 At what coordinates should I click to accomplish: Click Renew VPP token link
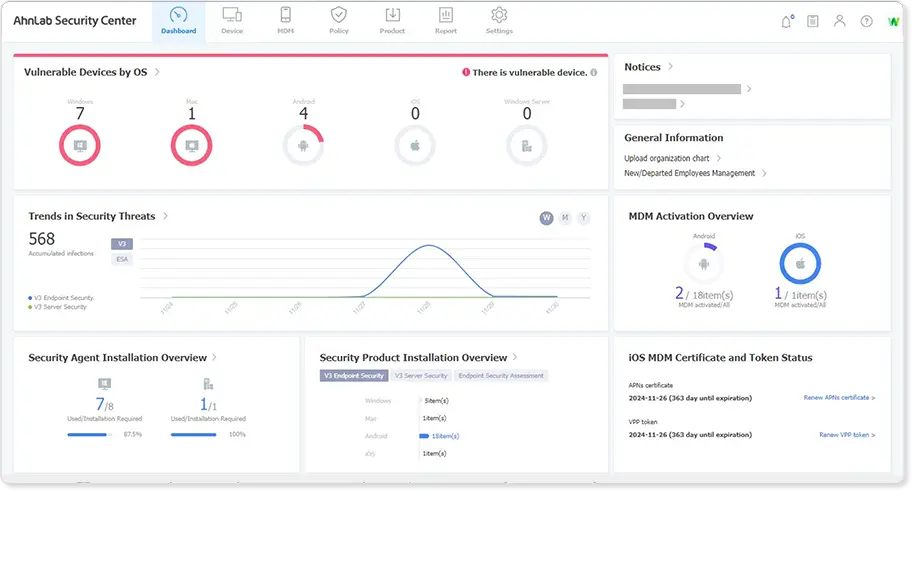coord(847,435)
